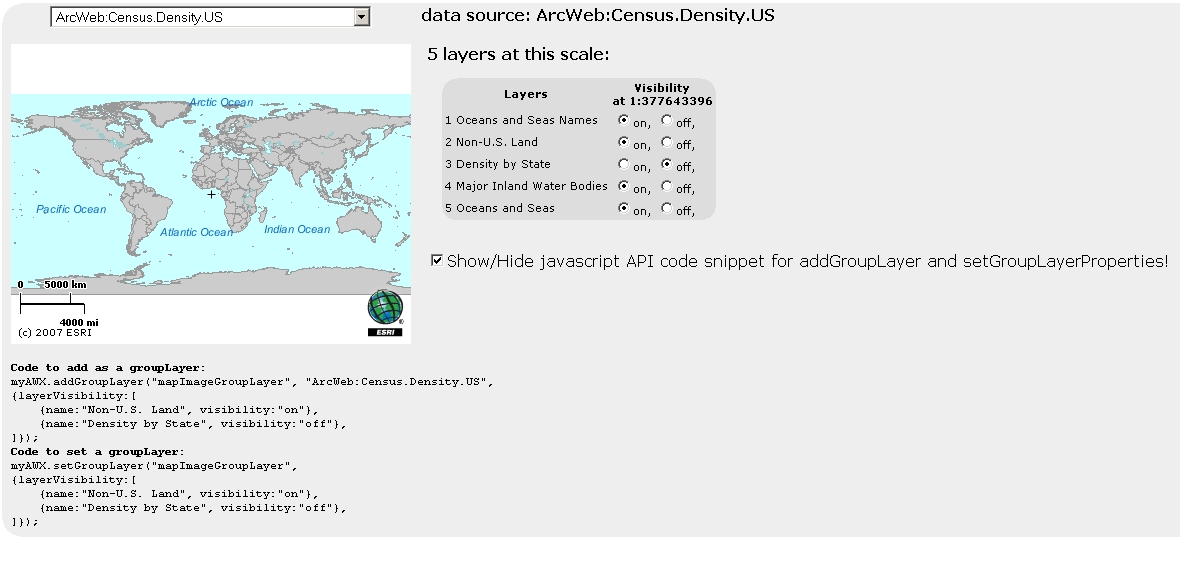Click the Visibility at 1:377643396 header
1180x569 pixels.
click(662, 94)
